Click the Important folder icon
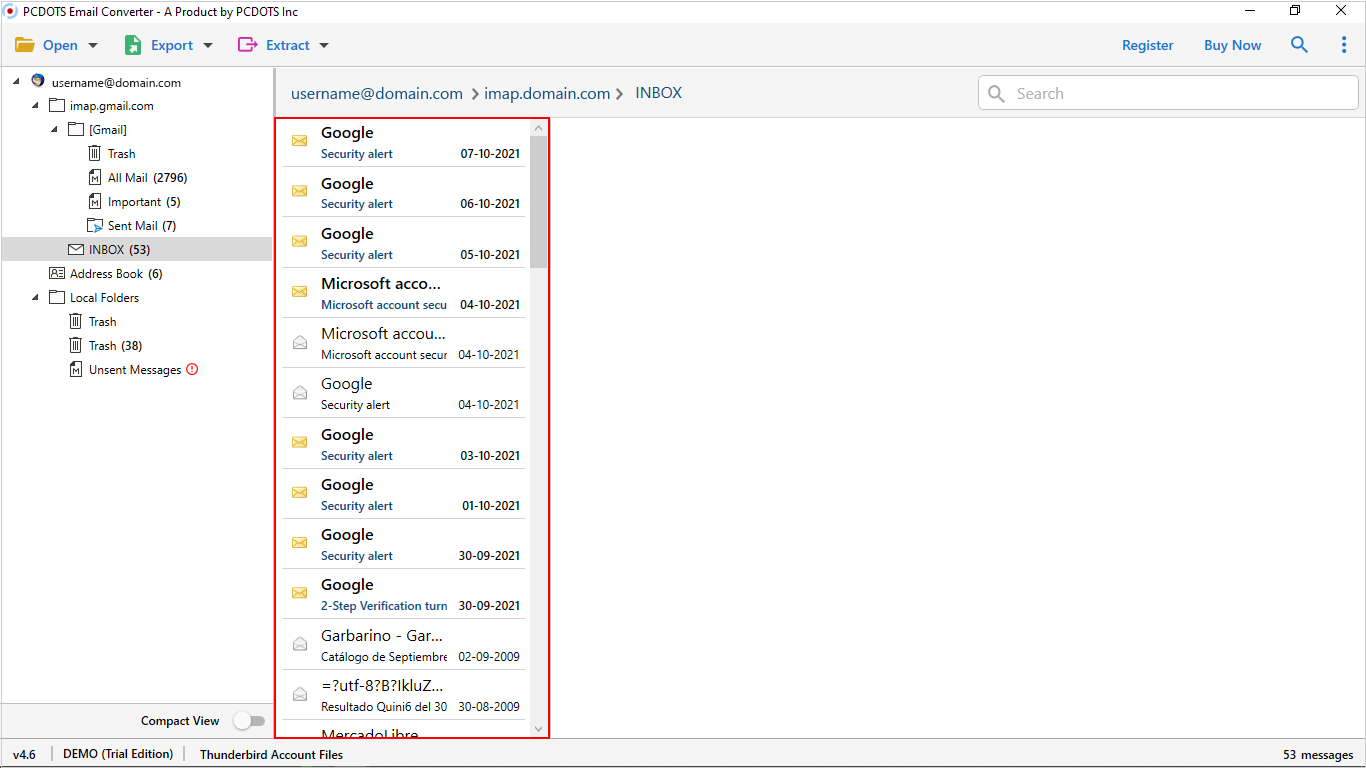Viewport: 1366px width, 768px height. (95, 201)
